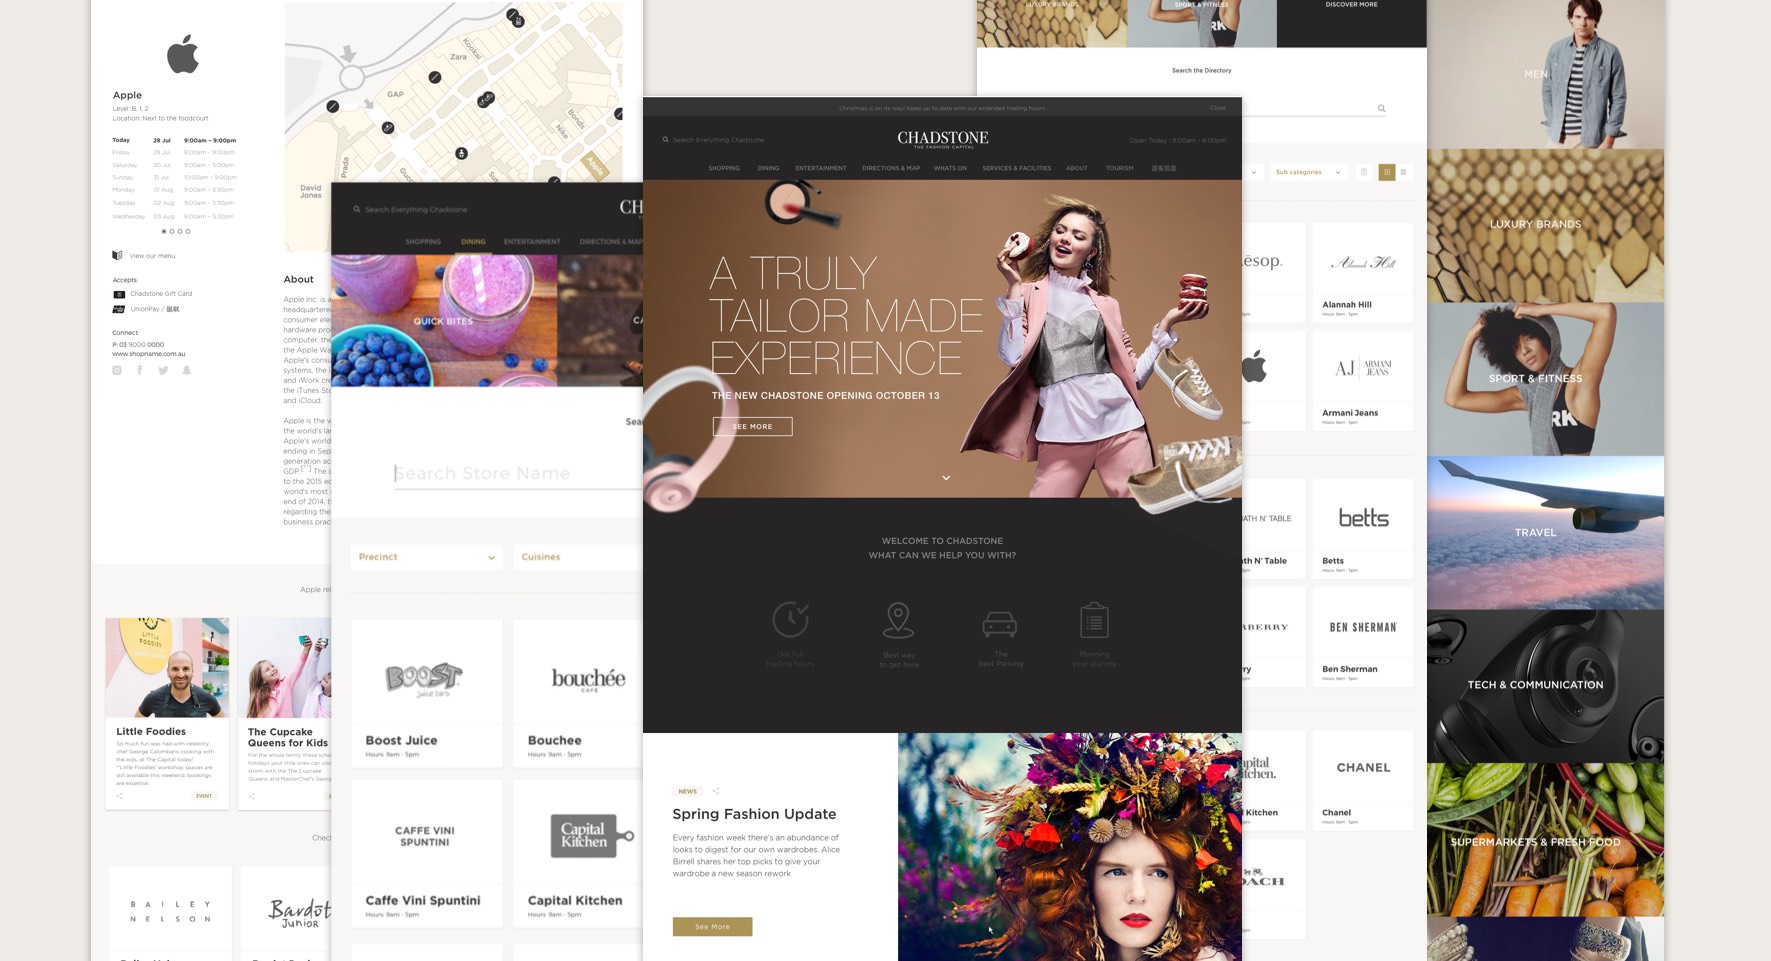Click the parents room marker on the centre map
Screen dimensions: 1771x961
[x=461, y=153]
